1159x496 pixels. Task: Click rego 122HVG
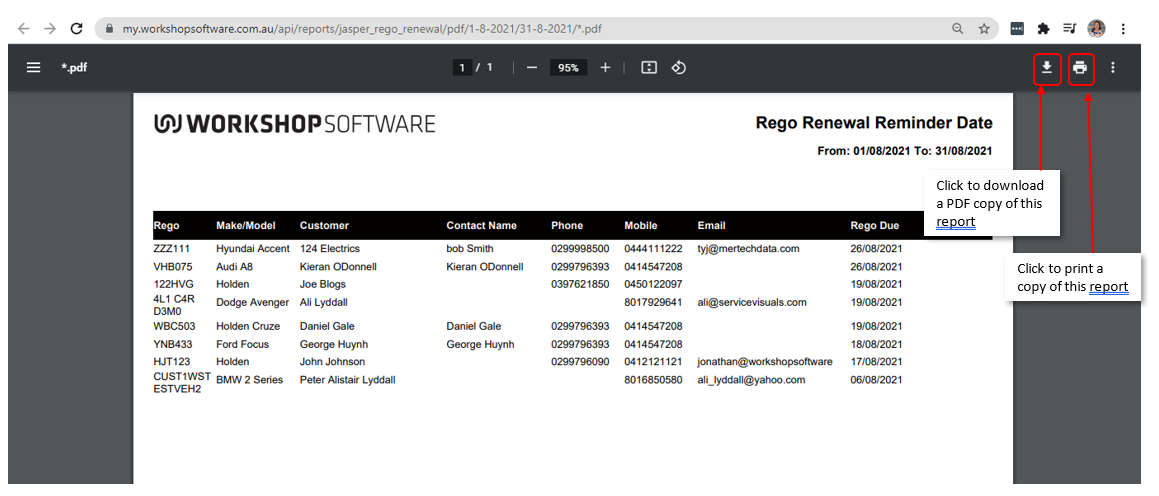point(172,284)
